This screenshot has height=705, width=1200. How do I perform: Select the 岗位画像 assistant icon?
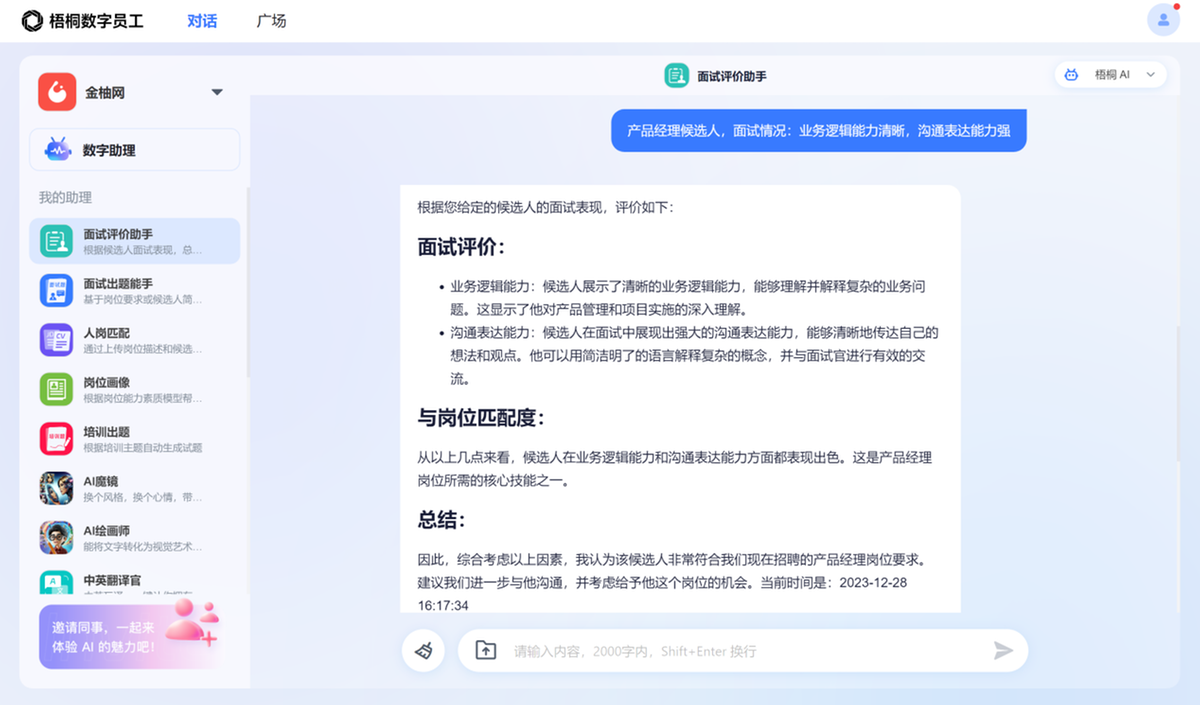(x=56, y=389)
